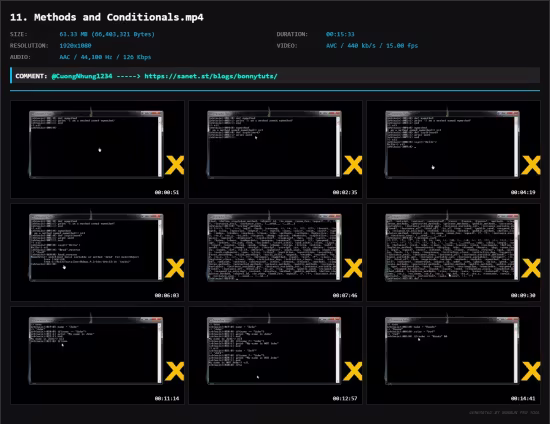Click the yellow X logo in 00:12:57 thumbnail
Screen dimensions: 550x424
click(x=353, y=371)
